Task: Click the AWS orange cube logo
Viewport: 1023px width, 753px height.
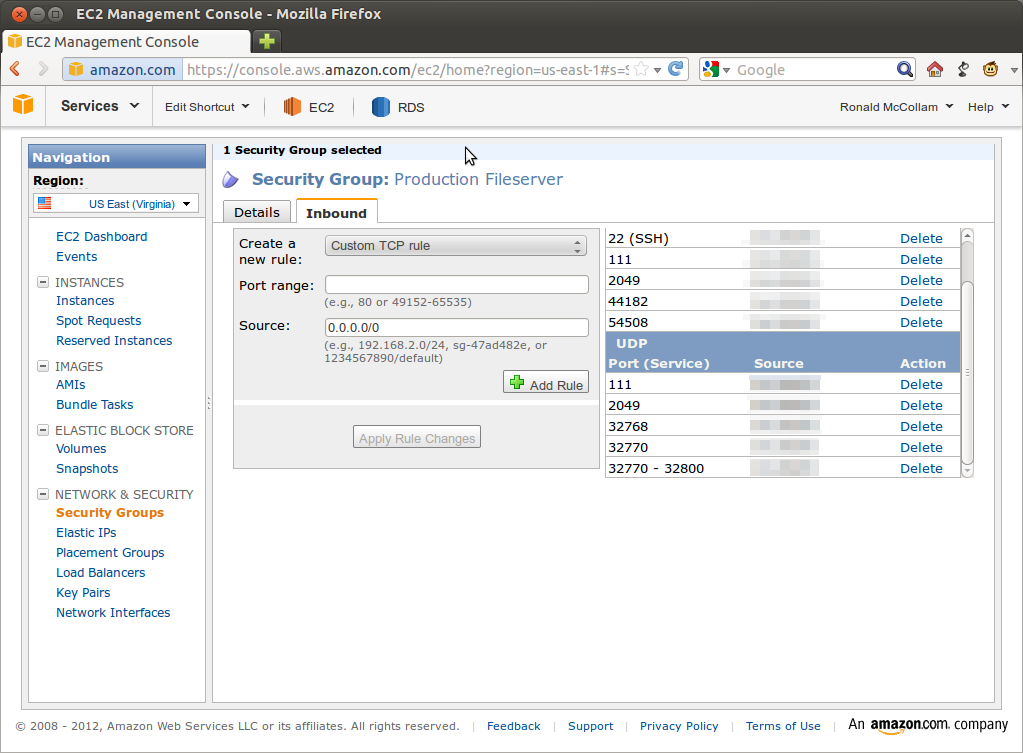Action: [x=23, y=104]
